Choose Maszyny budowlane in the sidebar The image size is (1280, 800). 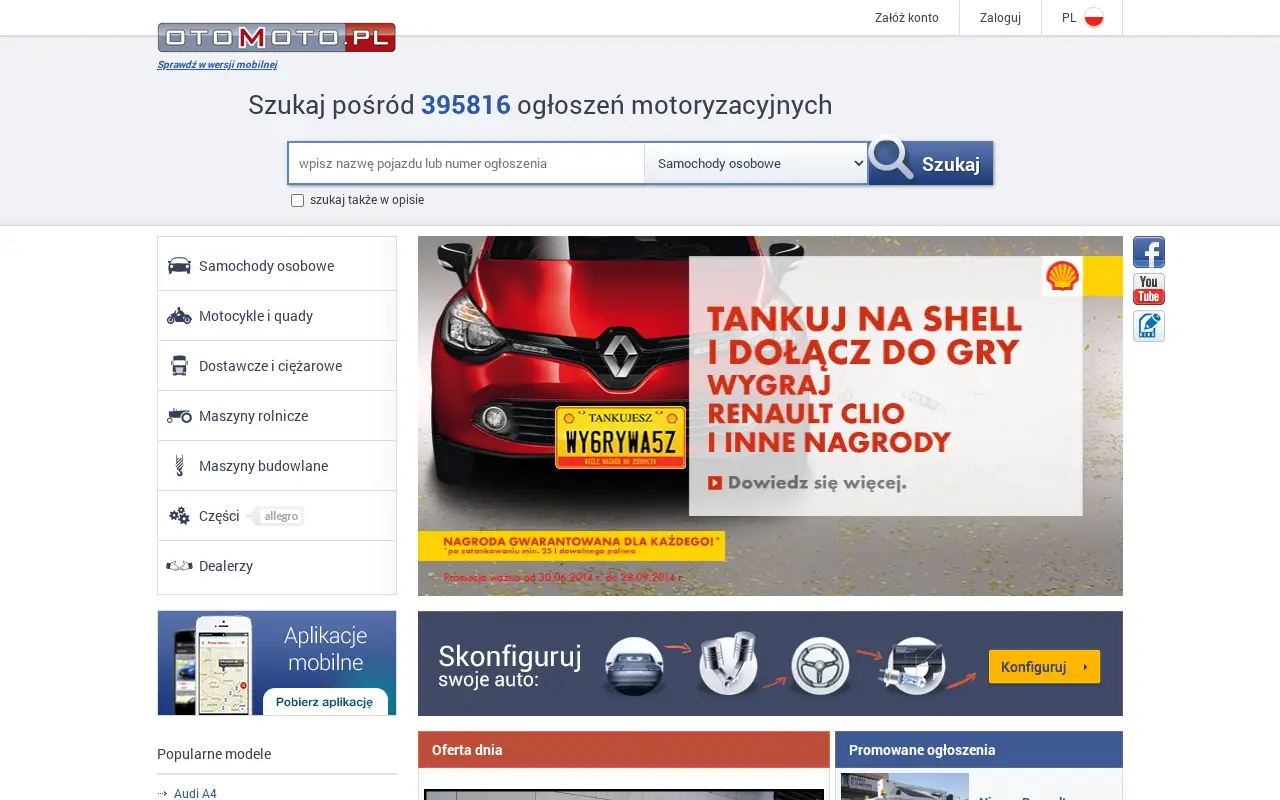277,466
